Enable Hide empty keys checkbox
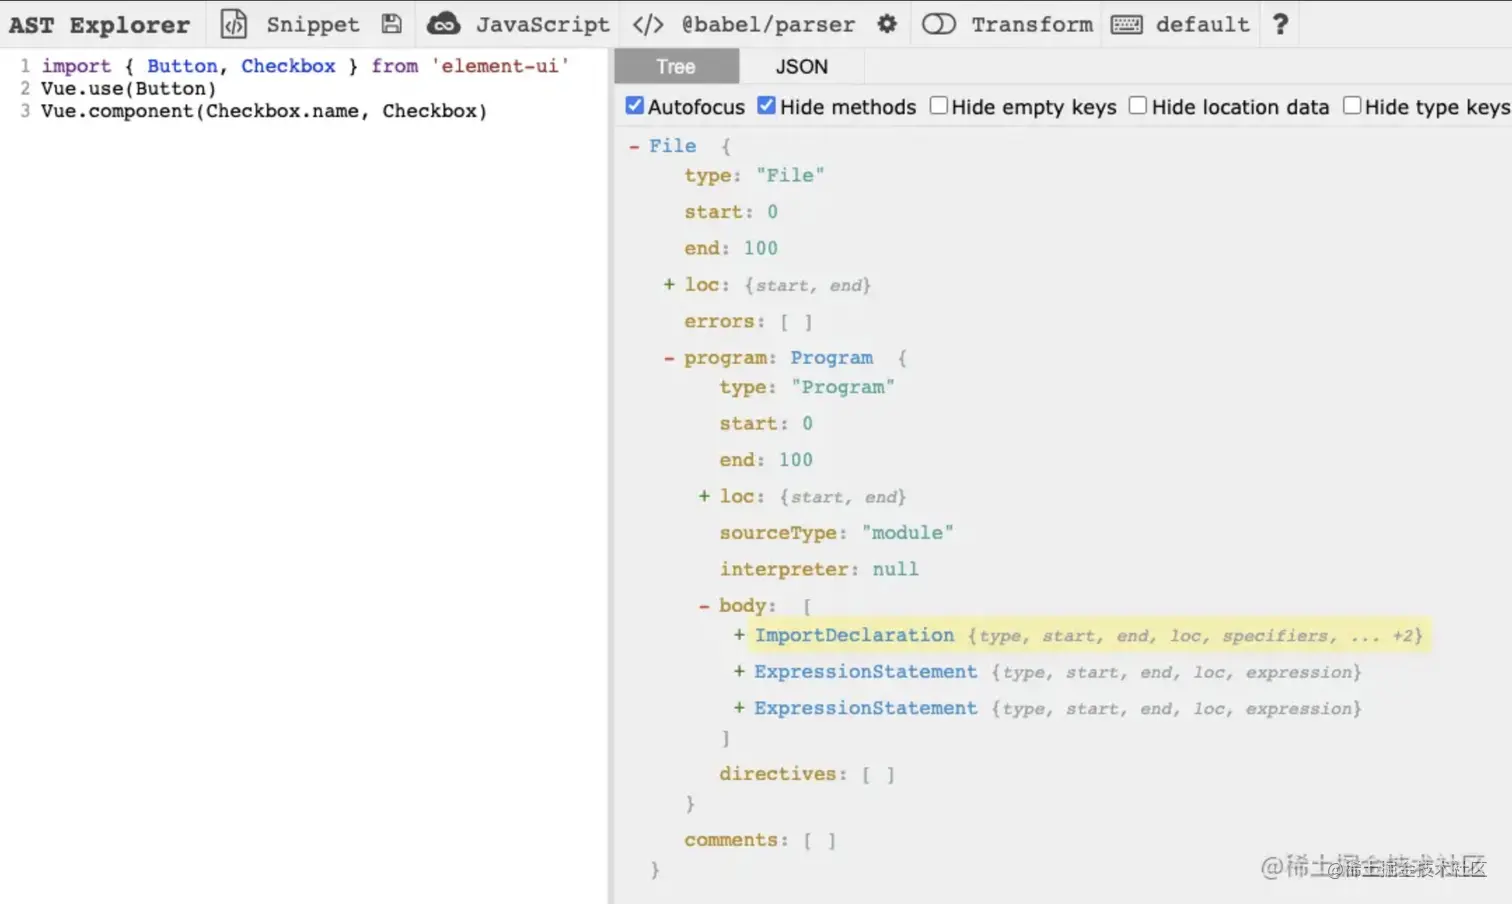Image resolution: width=1512 pixels, height=904 pixels. [938, 106]
